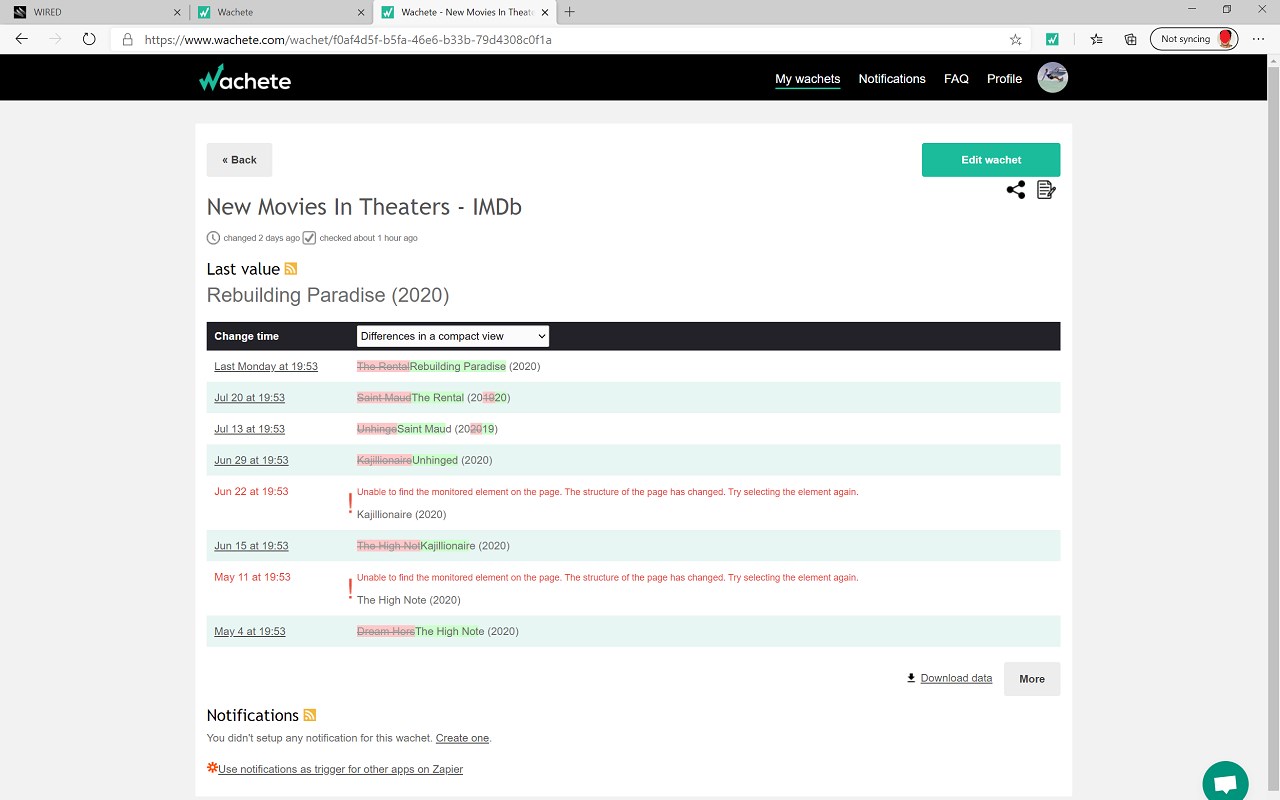Reload the page with refresh icon
Image resolution: width=1280 pixels, height=800 pixels.
click(89, 39)
